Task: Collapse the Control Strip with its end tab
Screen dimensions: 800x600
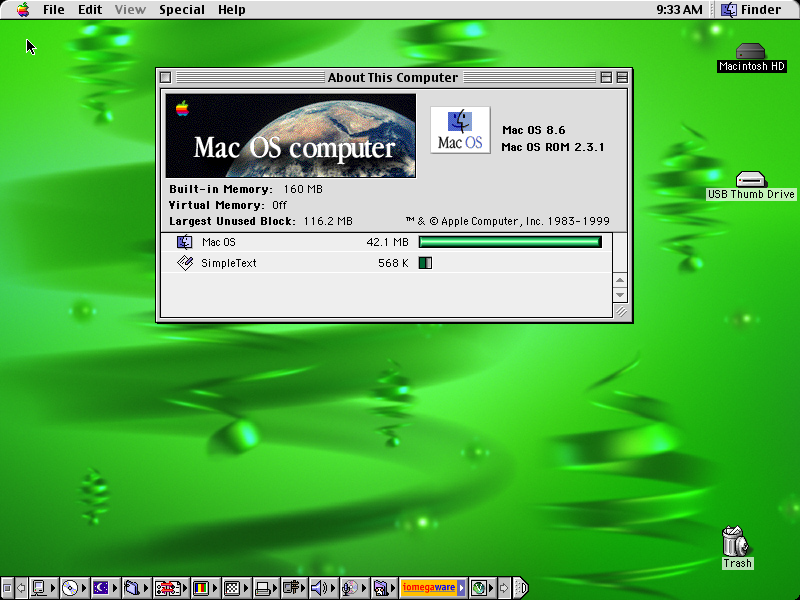Action: (520, 588)
